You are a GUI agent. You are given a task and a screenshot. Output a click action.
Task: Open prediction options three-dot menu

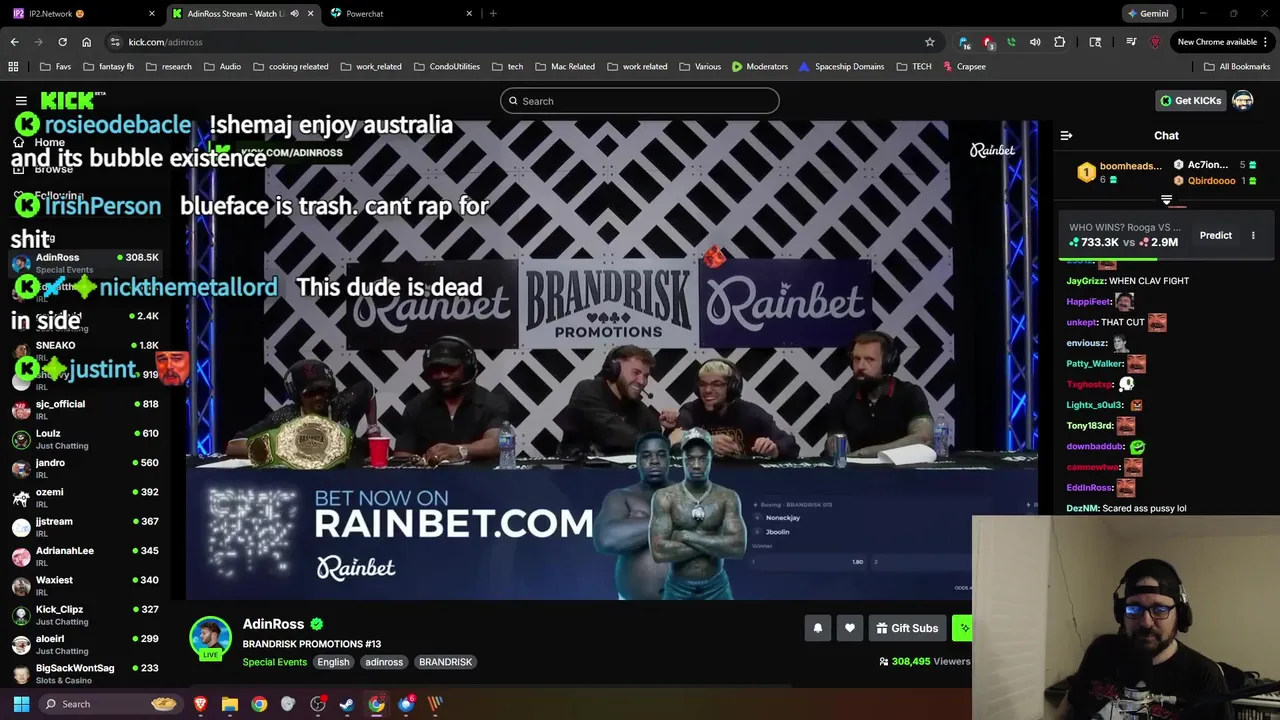pos(1253,236)
